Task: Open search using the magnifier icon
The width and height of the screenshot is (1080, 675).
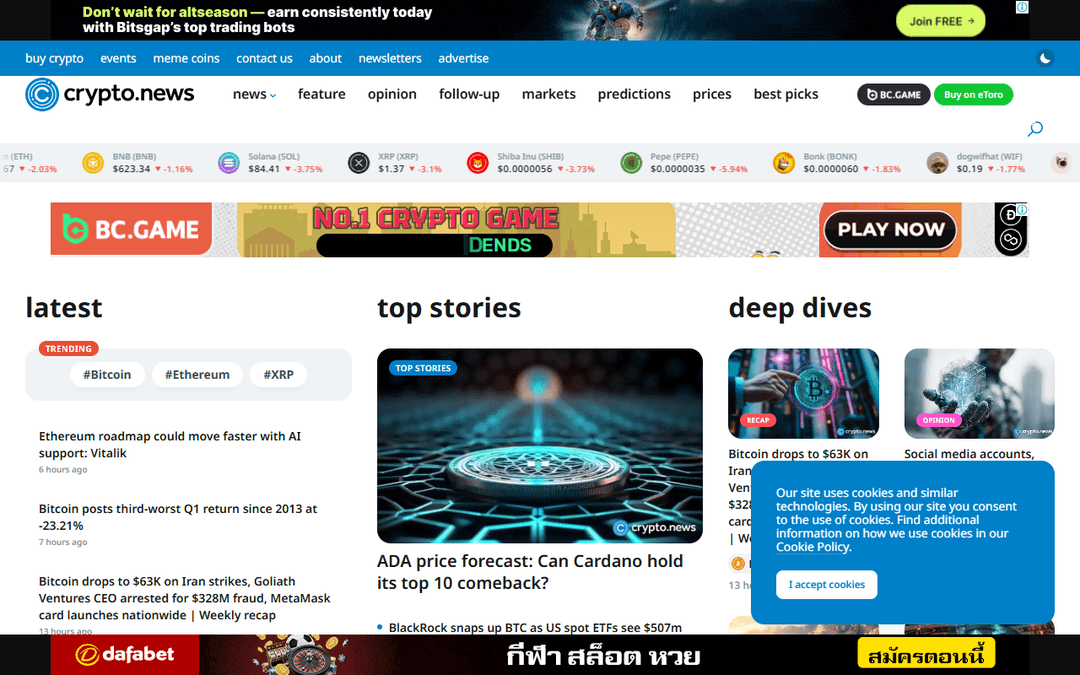Action: click(1035, 129)
